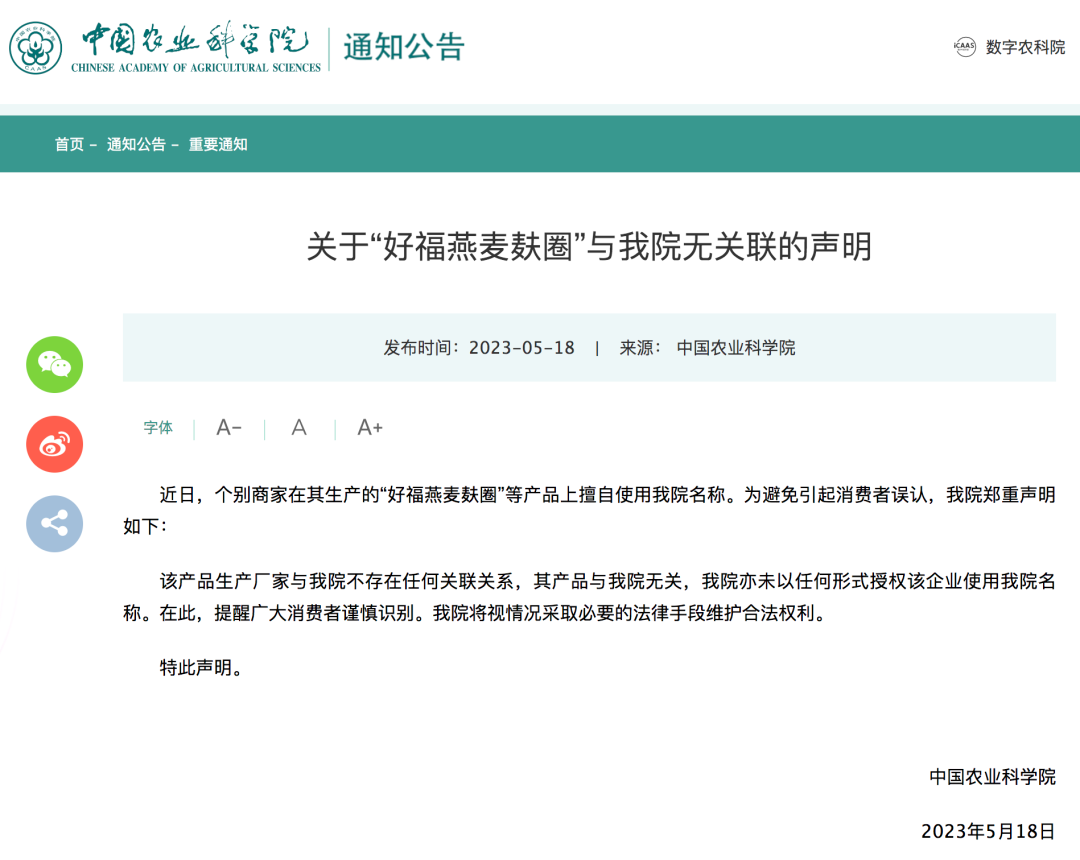Share the article via the WeChat icon
Screen dimensions: 1080x860
54,364
